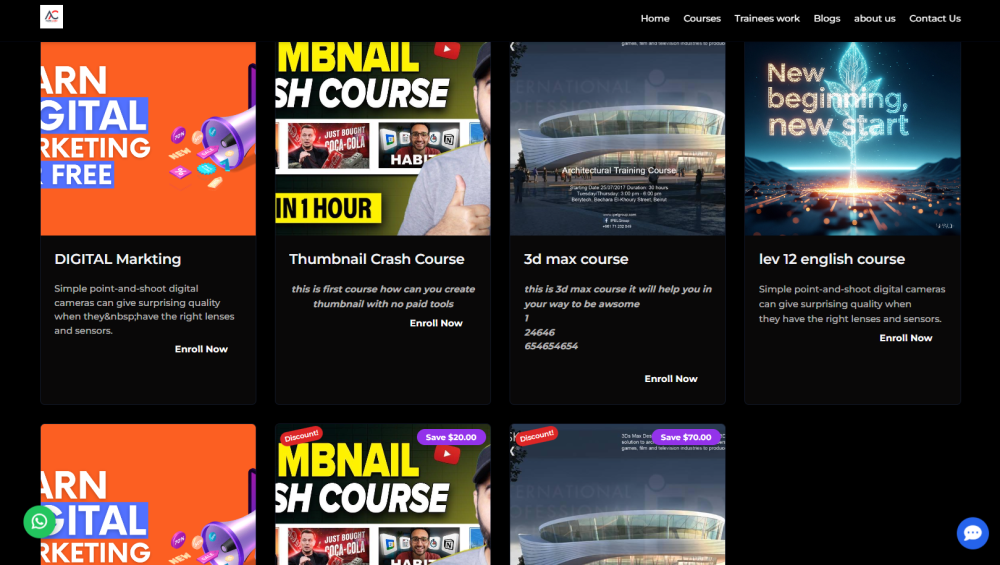The height and width of the screenshot is (565, 1000).
Task: Navigate to Trainees work
Action: coord(767,18)
